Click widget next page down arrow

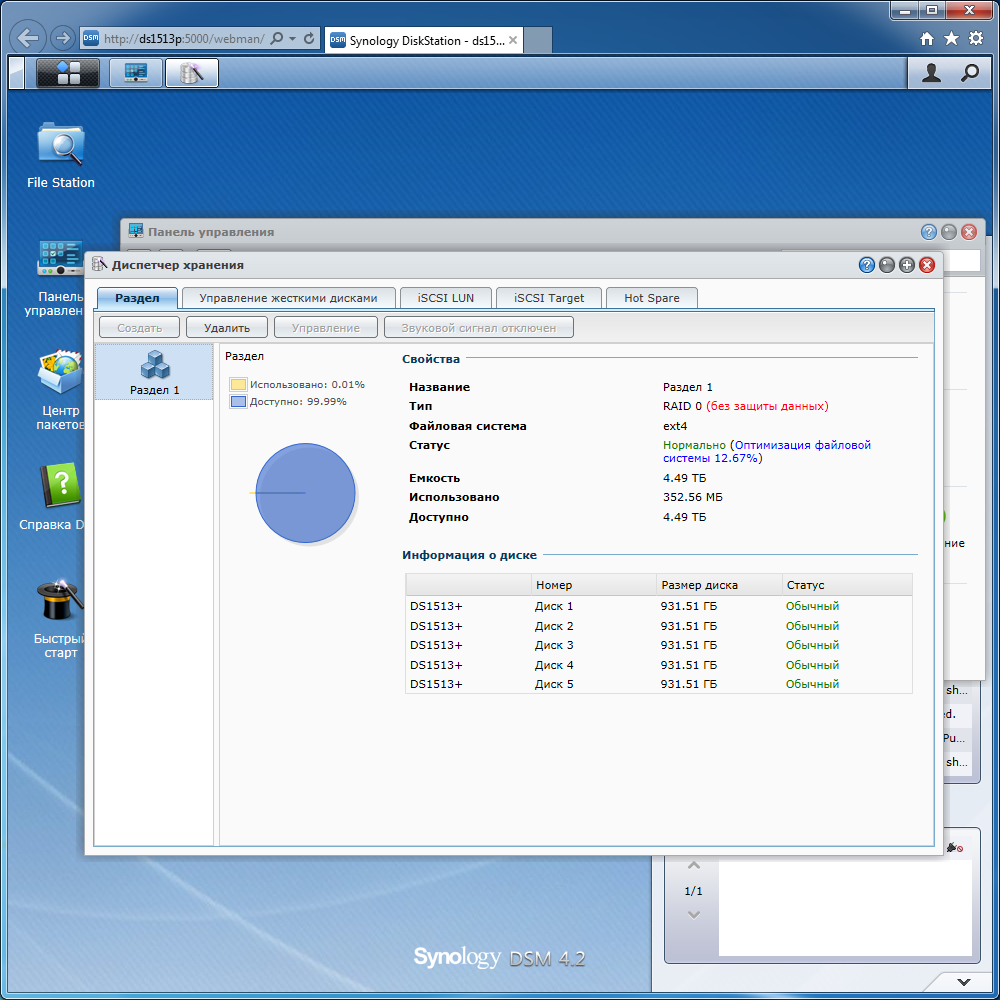click(694, 915)
